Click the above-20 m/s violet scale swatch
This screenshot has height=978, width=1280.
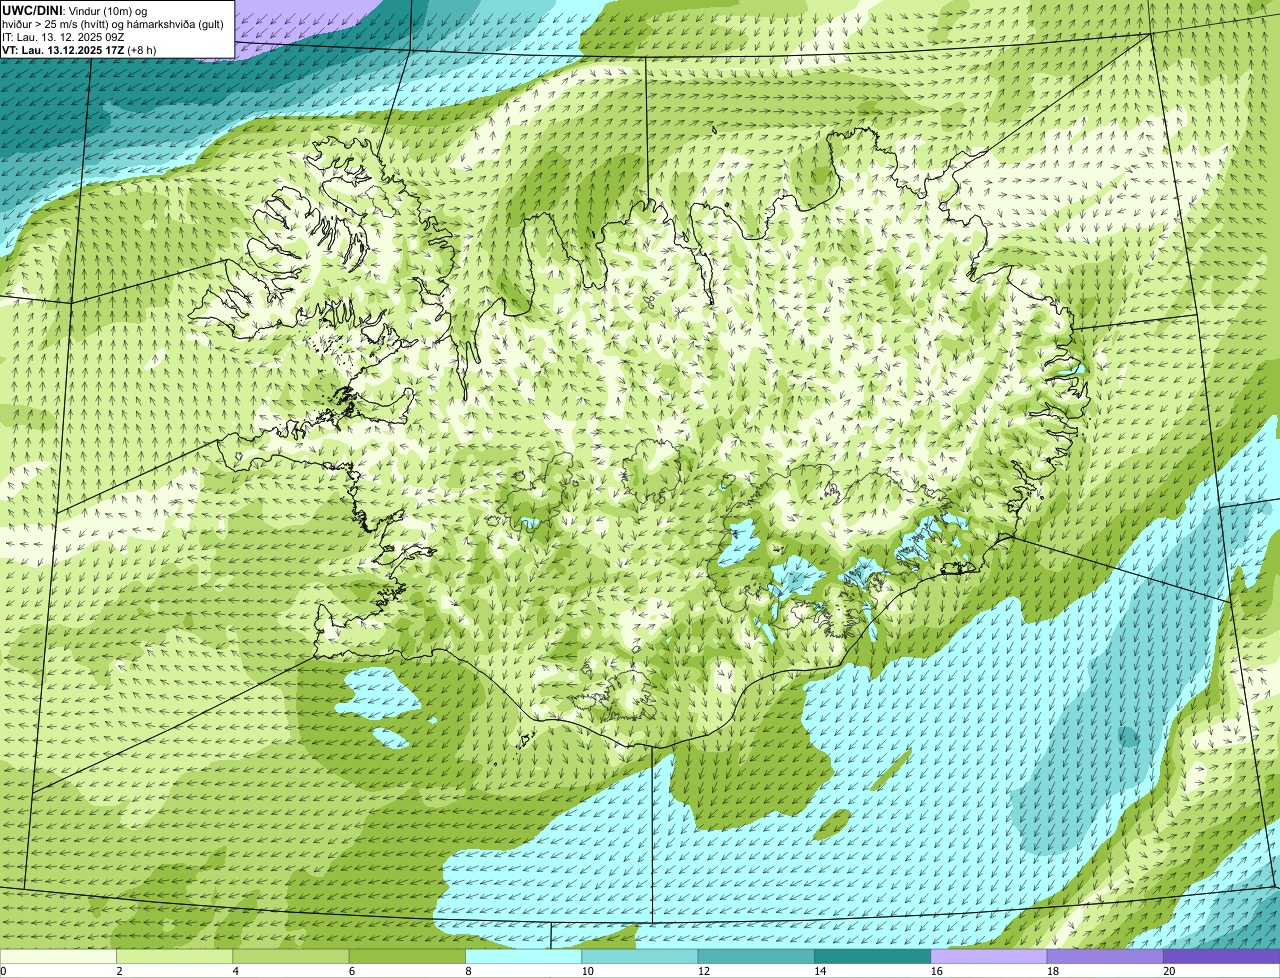(1222, 956)
